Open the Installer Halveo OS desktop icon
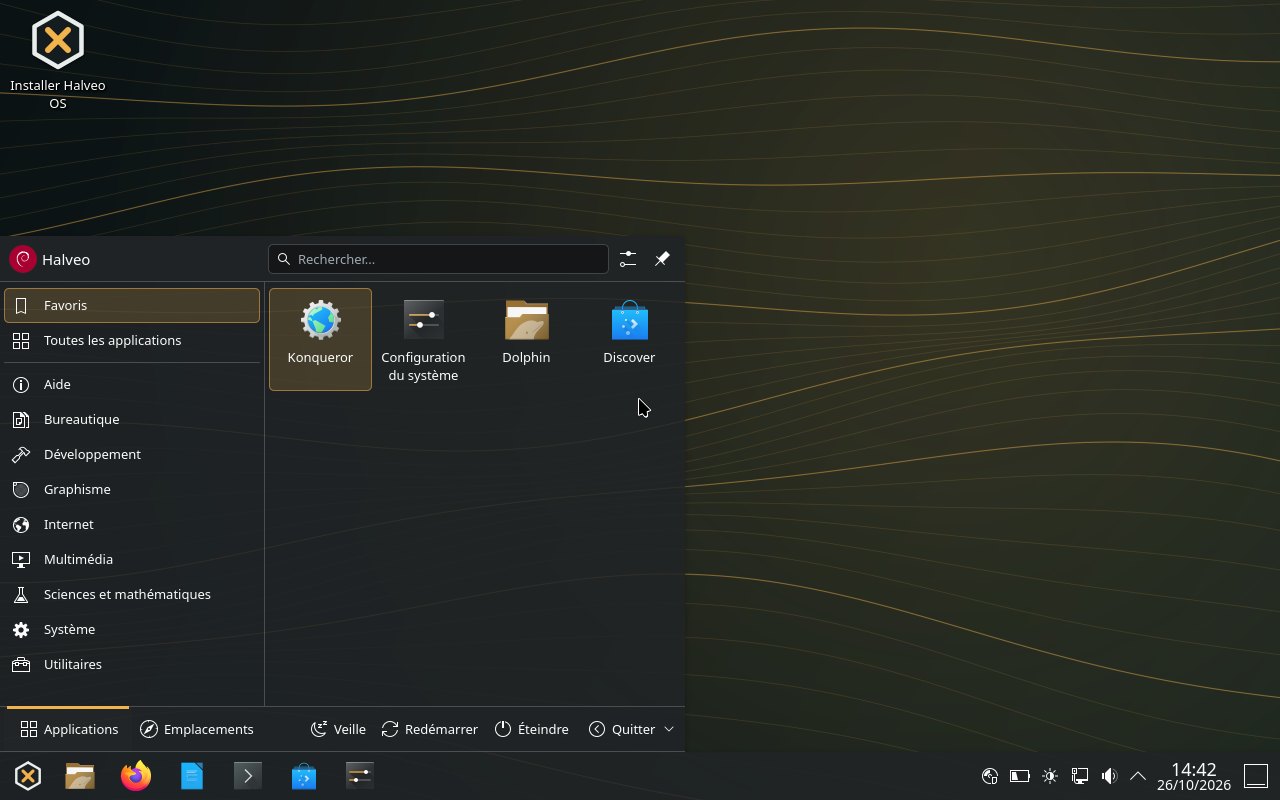Viewport: 1280px width, 800px height. (58, 60)
